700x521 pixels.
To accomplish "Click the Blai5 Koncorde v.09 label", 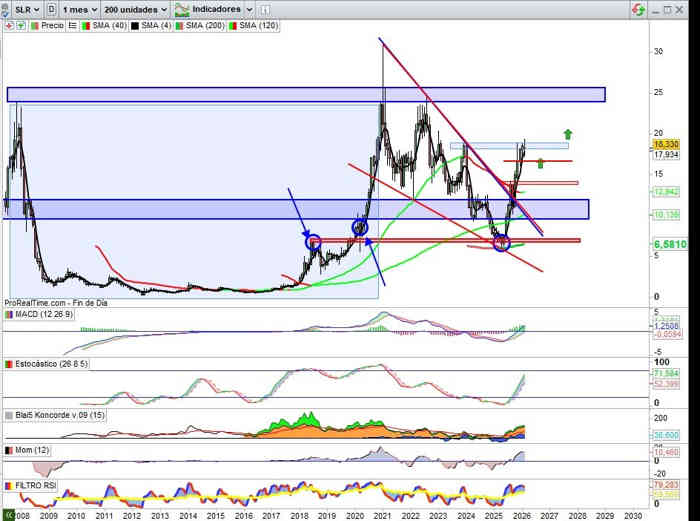I will [x=54, y=414].
